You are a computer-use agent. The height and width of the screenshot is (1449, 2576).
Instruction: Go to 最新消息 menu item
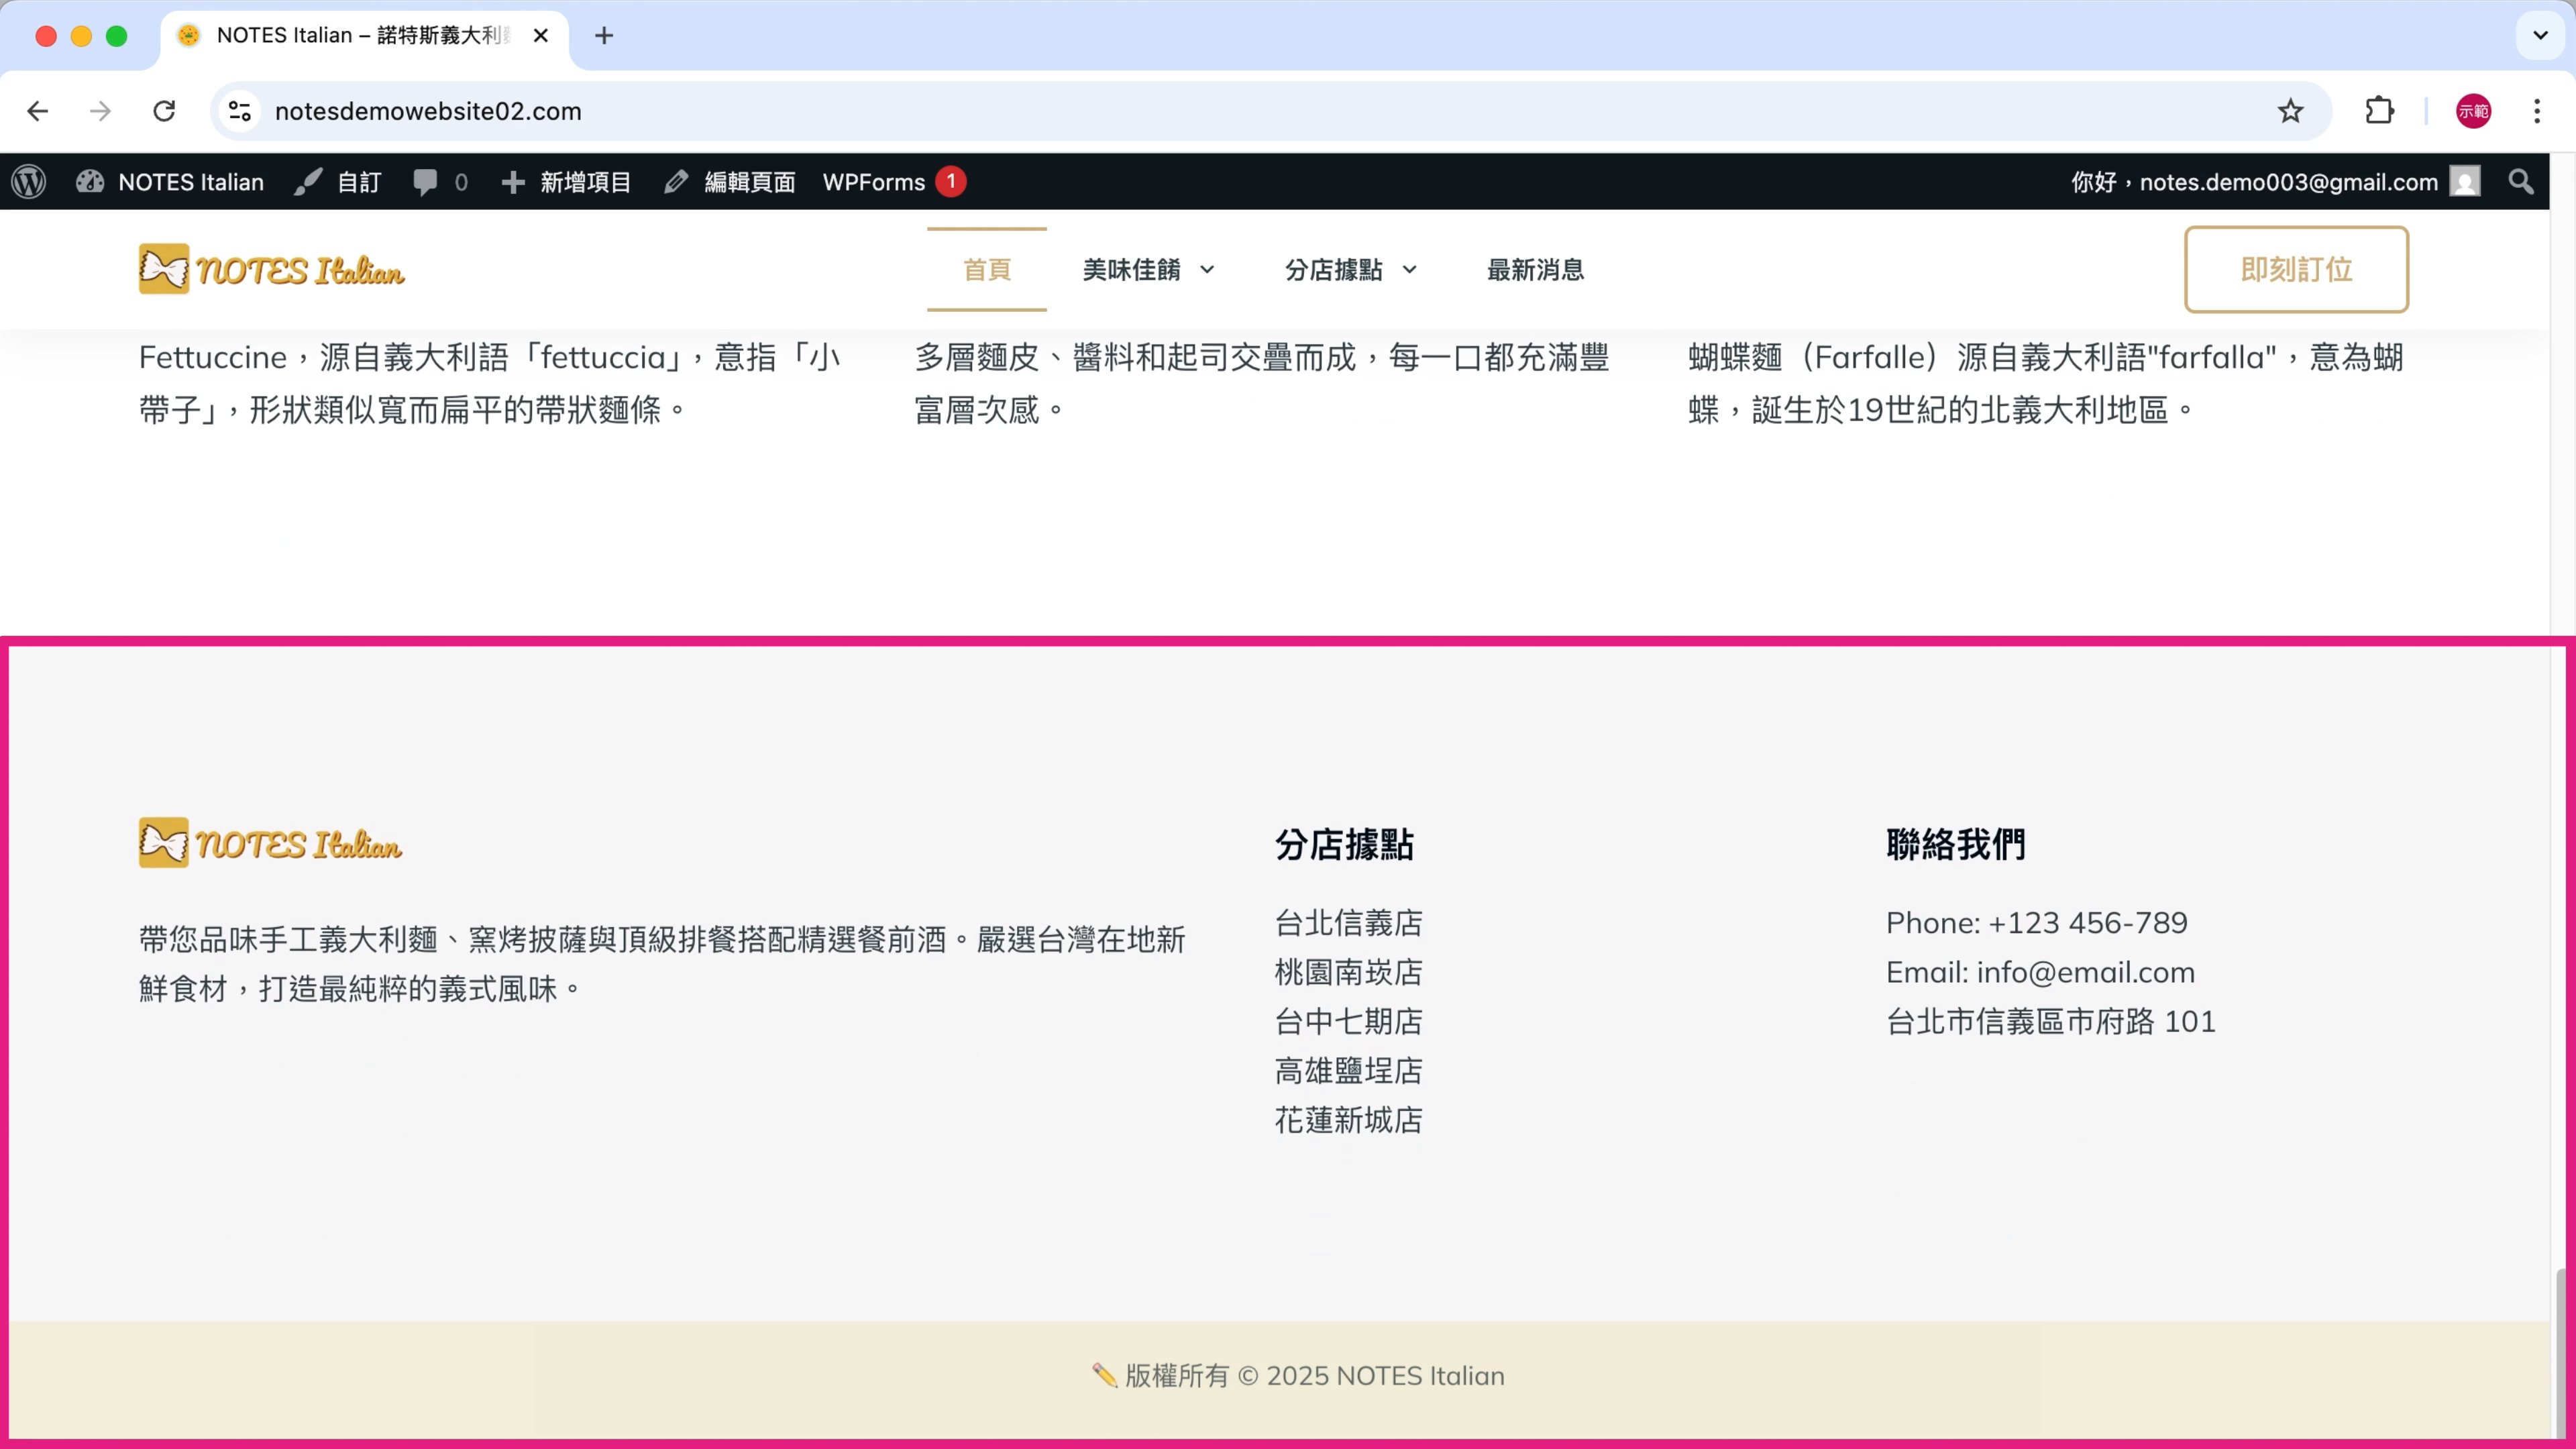1535,270
